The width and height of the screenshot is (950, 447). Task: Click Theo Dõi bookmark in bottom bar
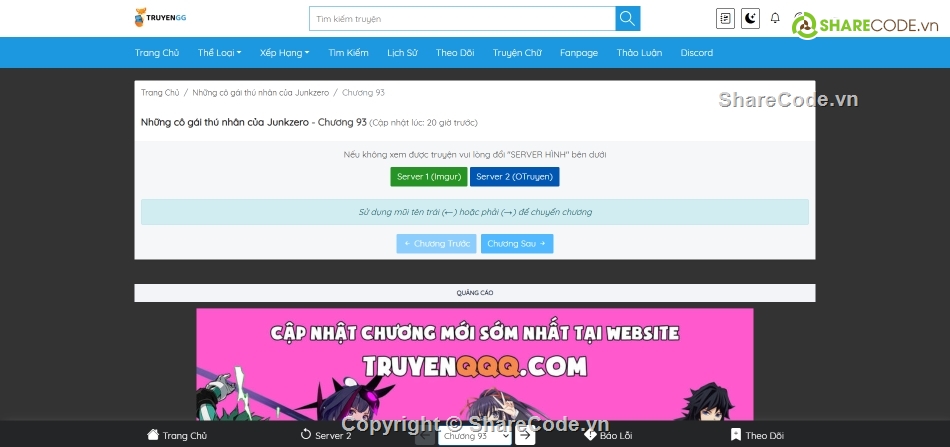tap(736, 435)
